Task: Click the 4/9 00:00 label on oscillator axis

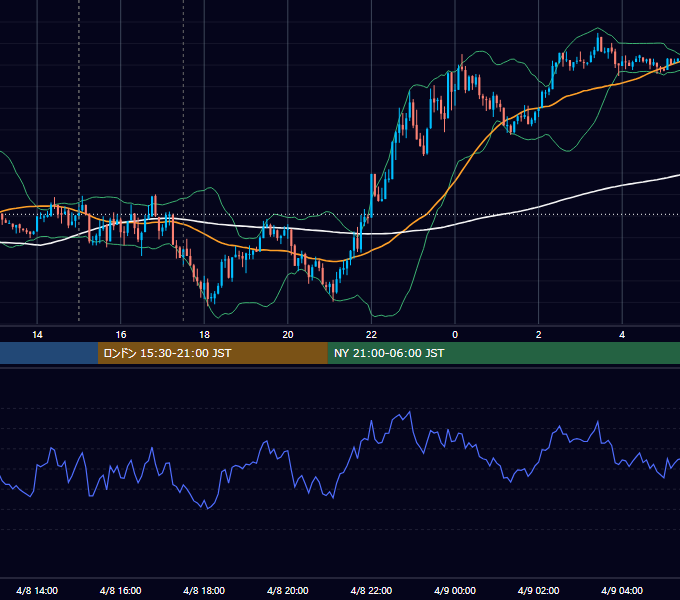Action: tap(455, 590)
